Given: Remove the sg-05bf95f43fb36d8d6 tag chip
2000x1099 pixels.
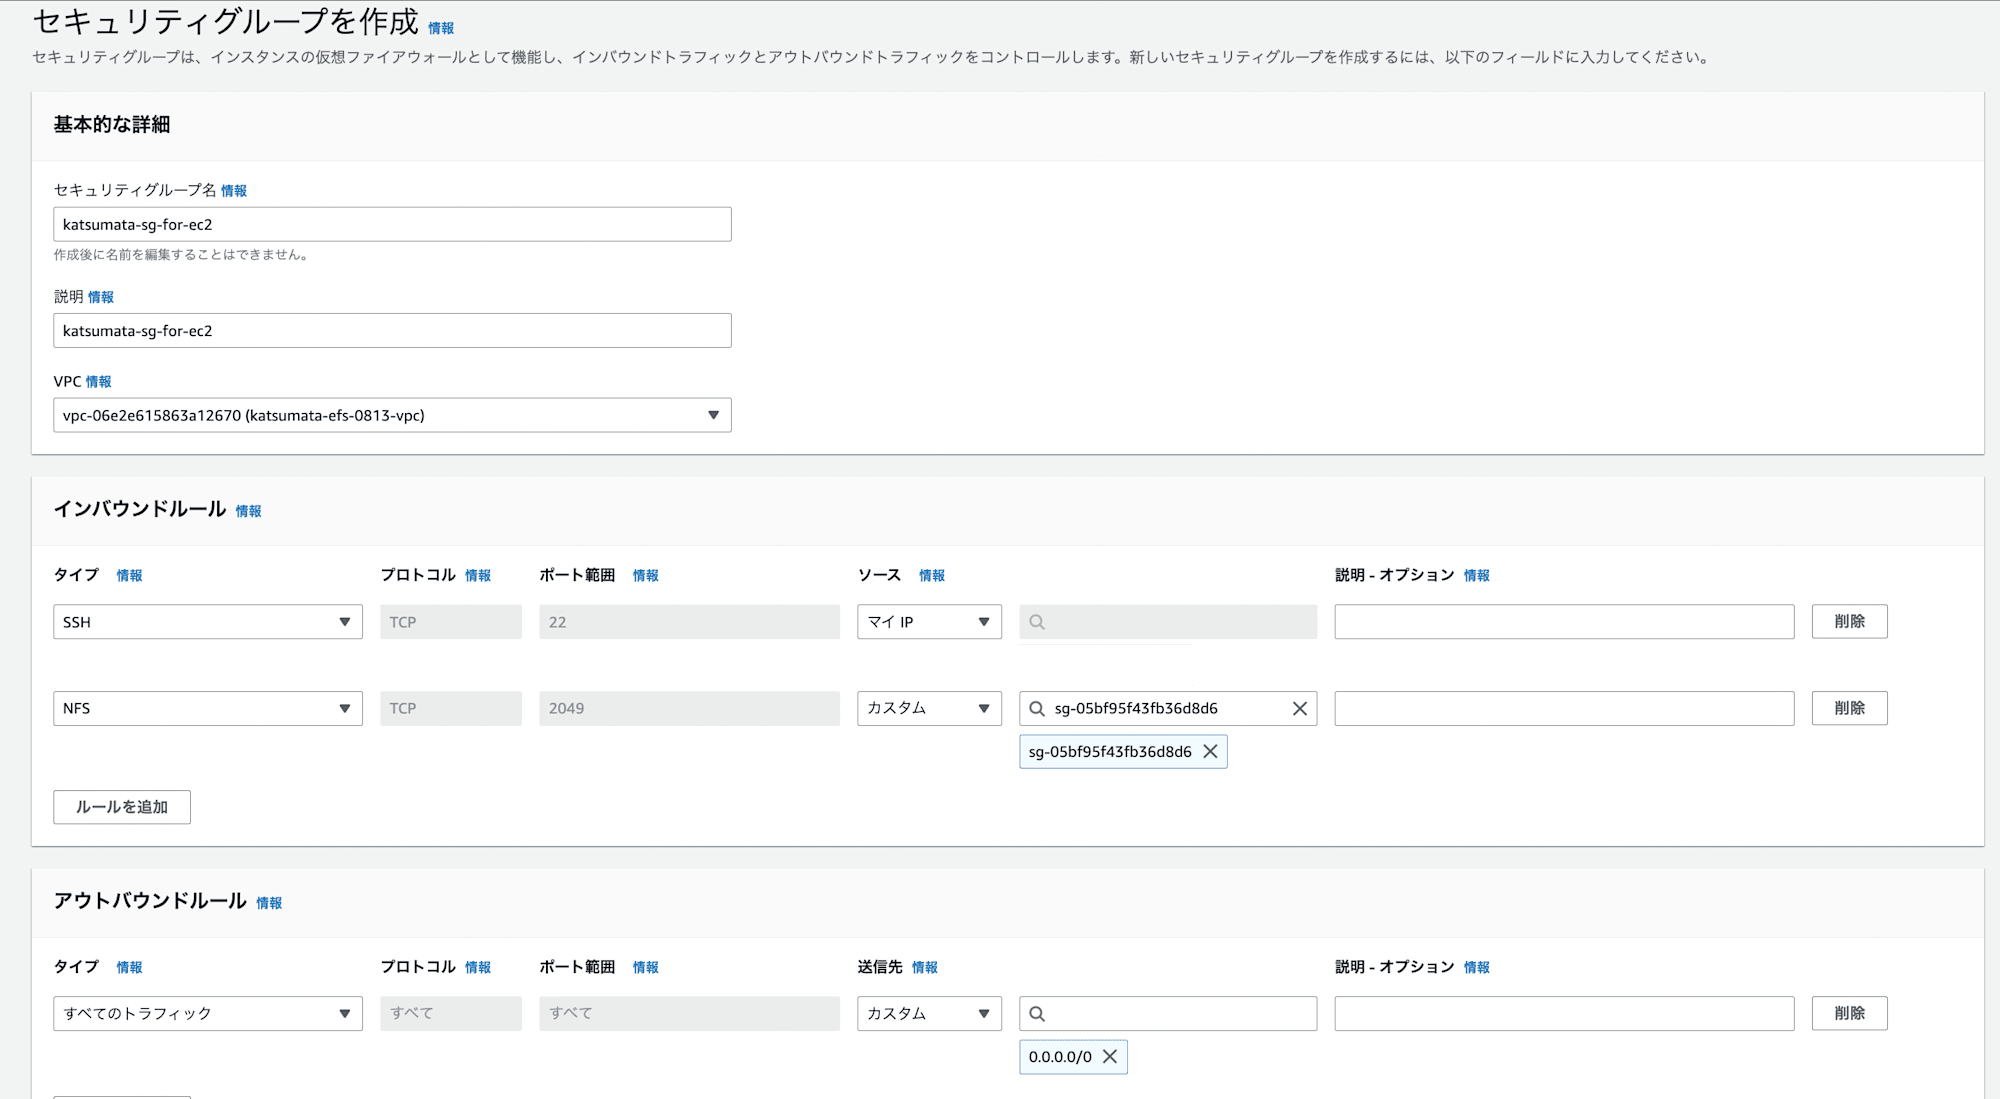Looking at the screenshot, I should (x=1210, y=752).
